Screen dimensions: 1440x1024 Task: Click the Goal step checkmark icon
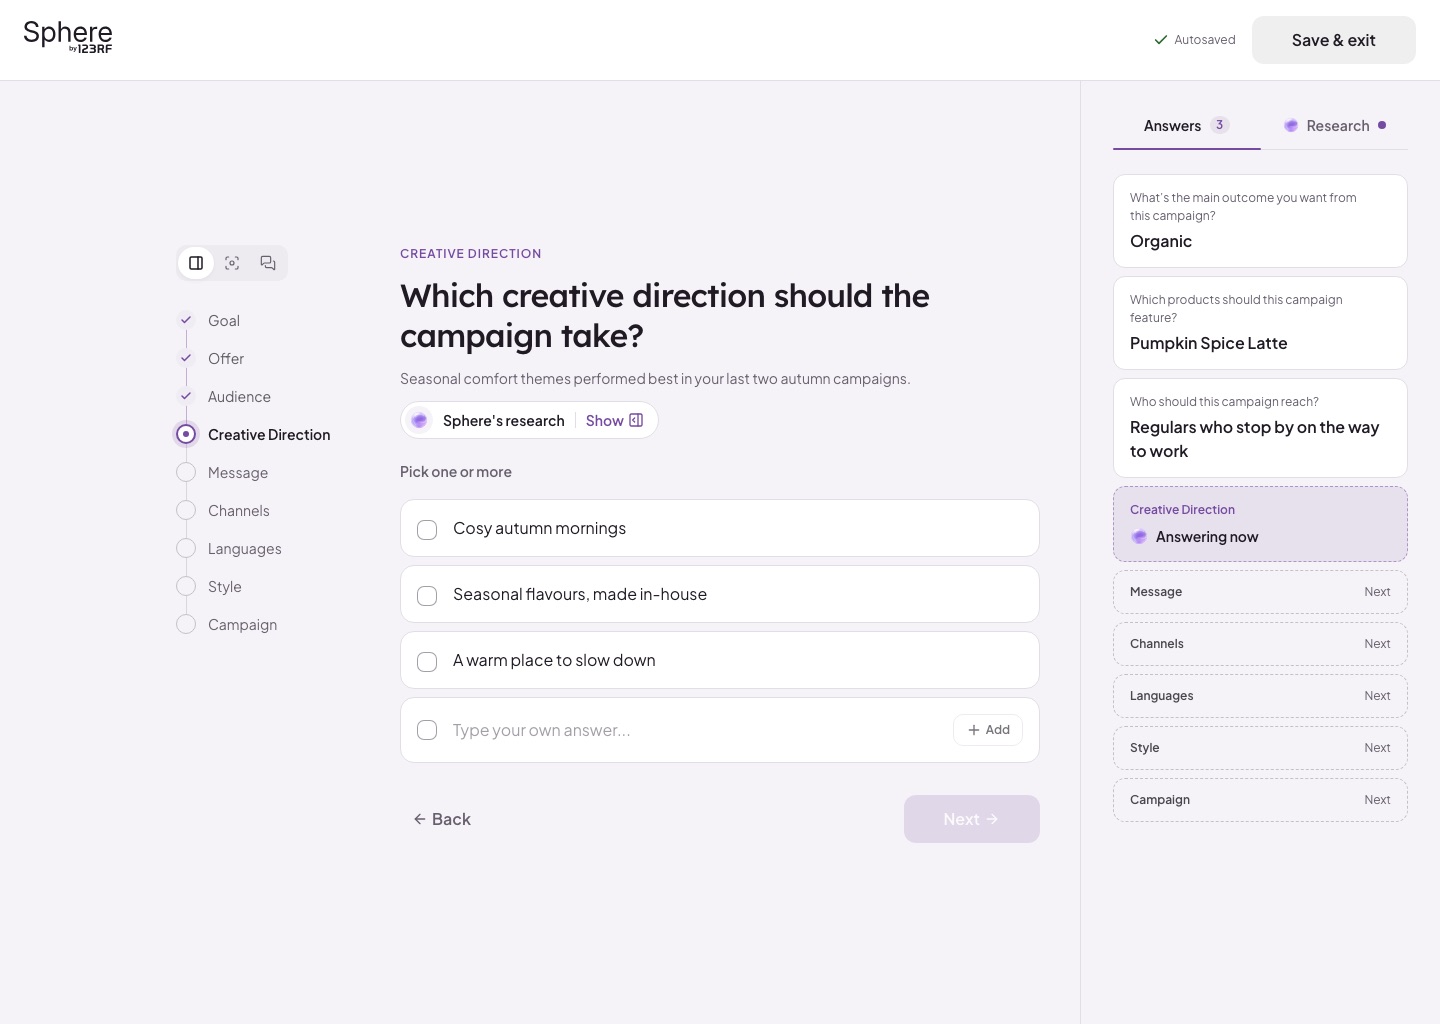tap(186, 320)
